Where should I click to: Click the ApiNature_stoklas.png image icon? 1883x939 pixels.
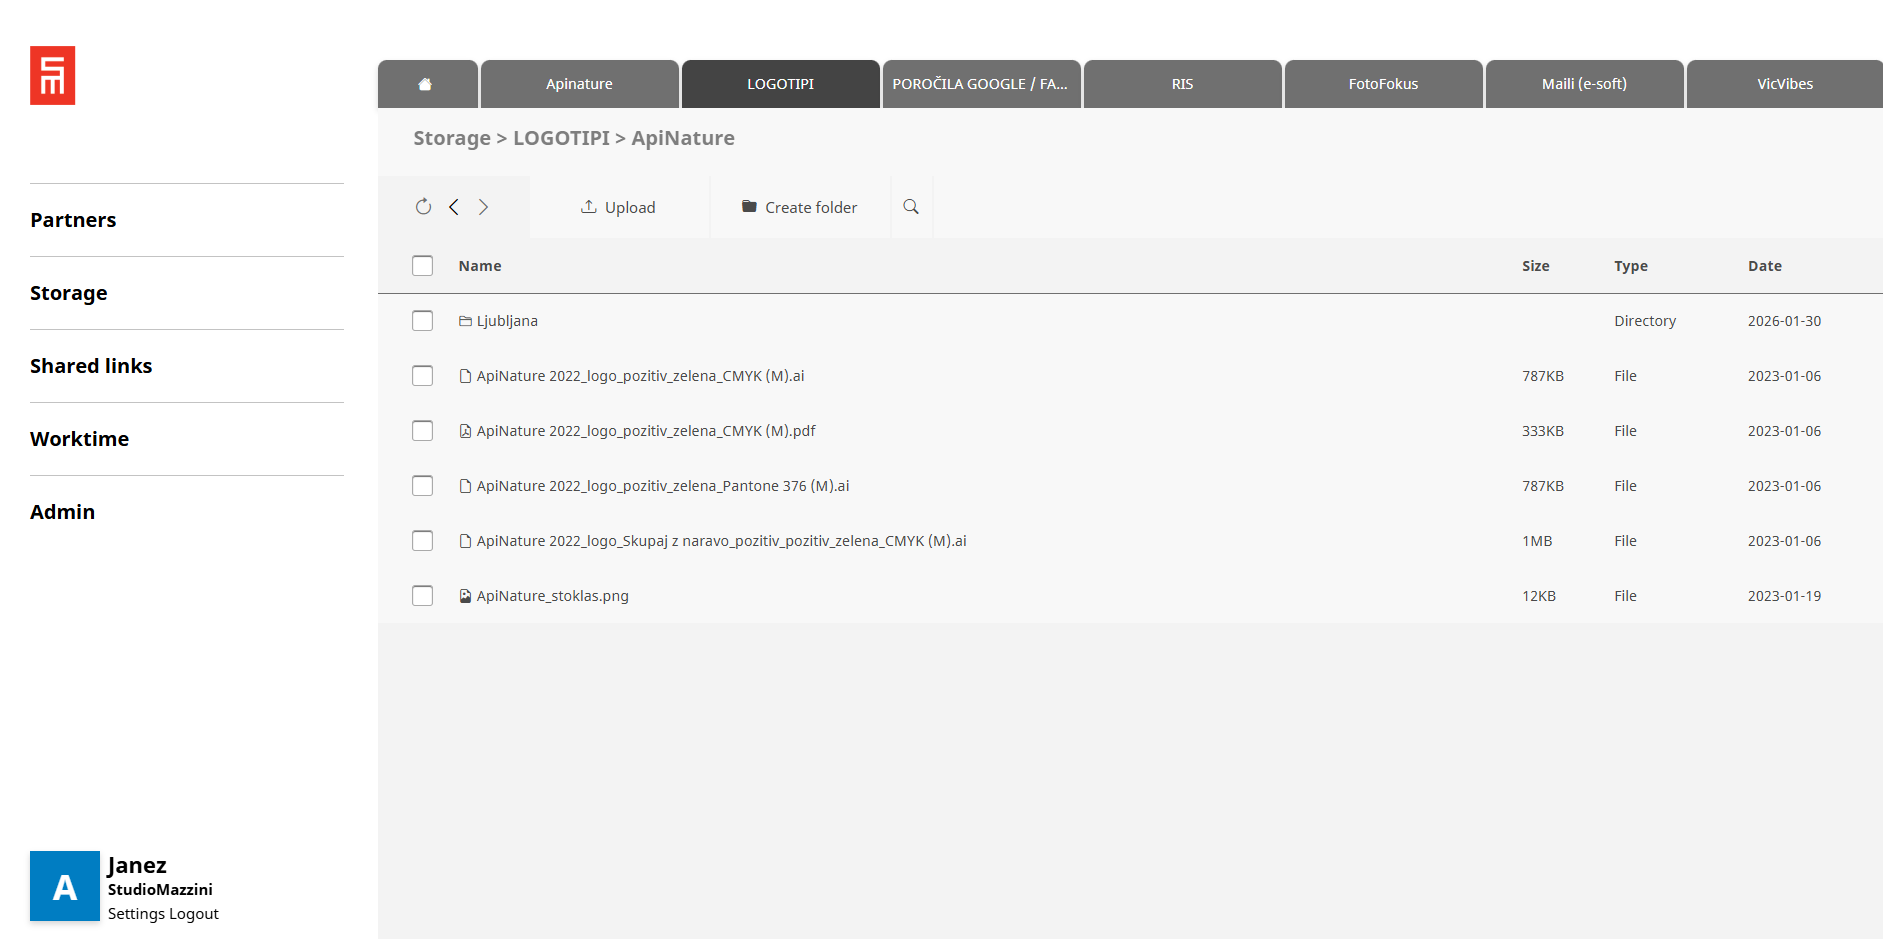465,596
